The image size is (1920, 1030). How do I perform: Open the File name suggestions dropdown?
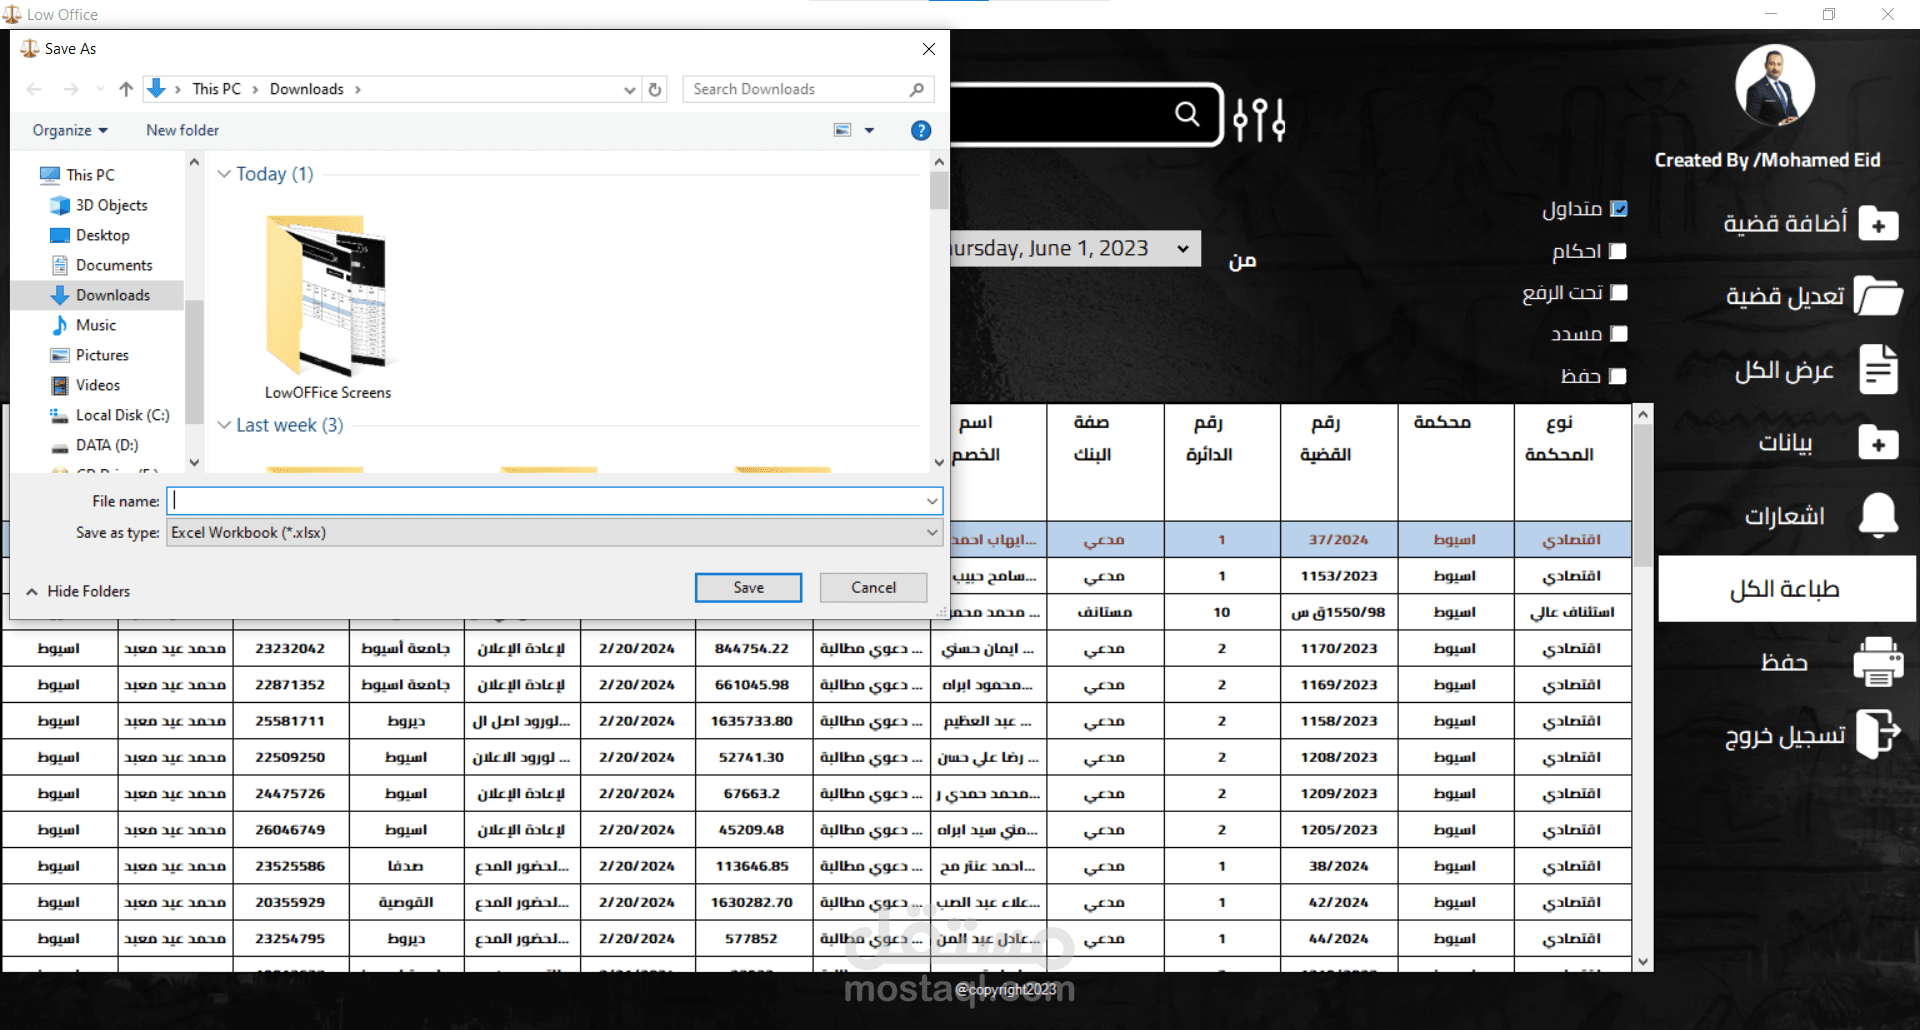pyautogui.click(x=932, y=501)
